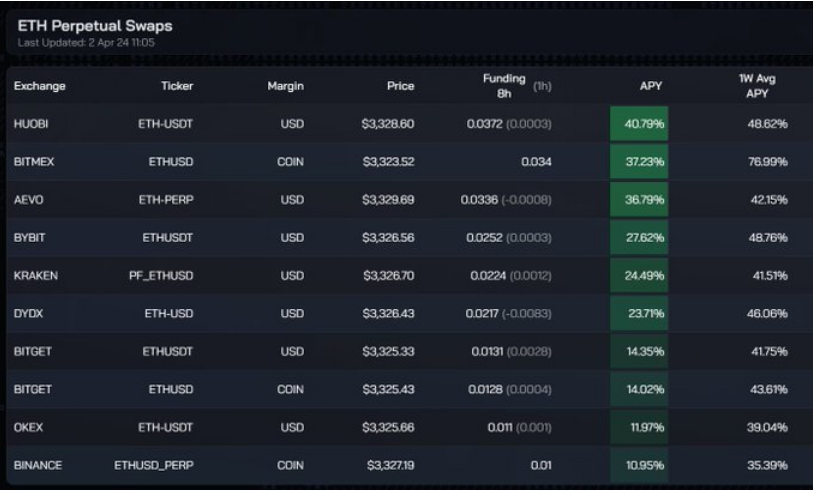The image size is (813, 490).
Task: Click the price $3,325.43
Action: pos(388,389)
